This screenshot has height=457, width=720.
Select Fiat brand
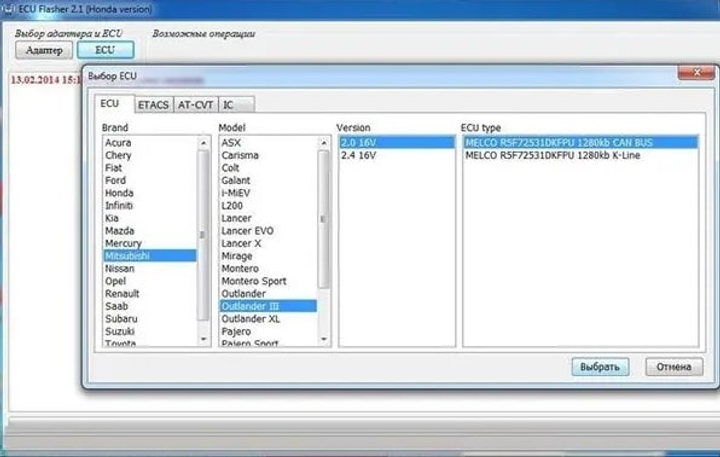pos(150,168)
